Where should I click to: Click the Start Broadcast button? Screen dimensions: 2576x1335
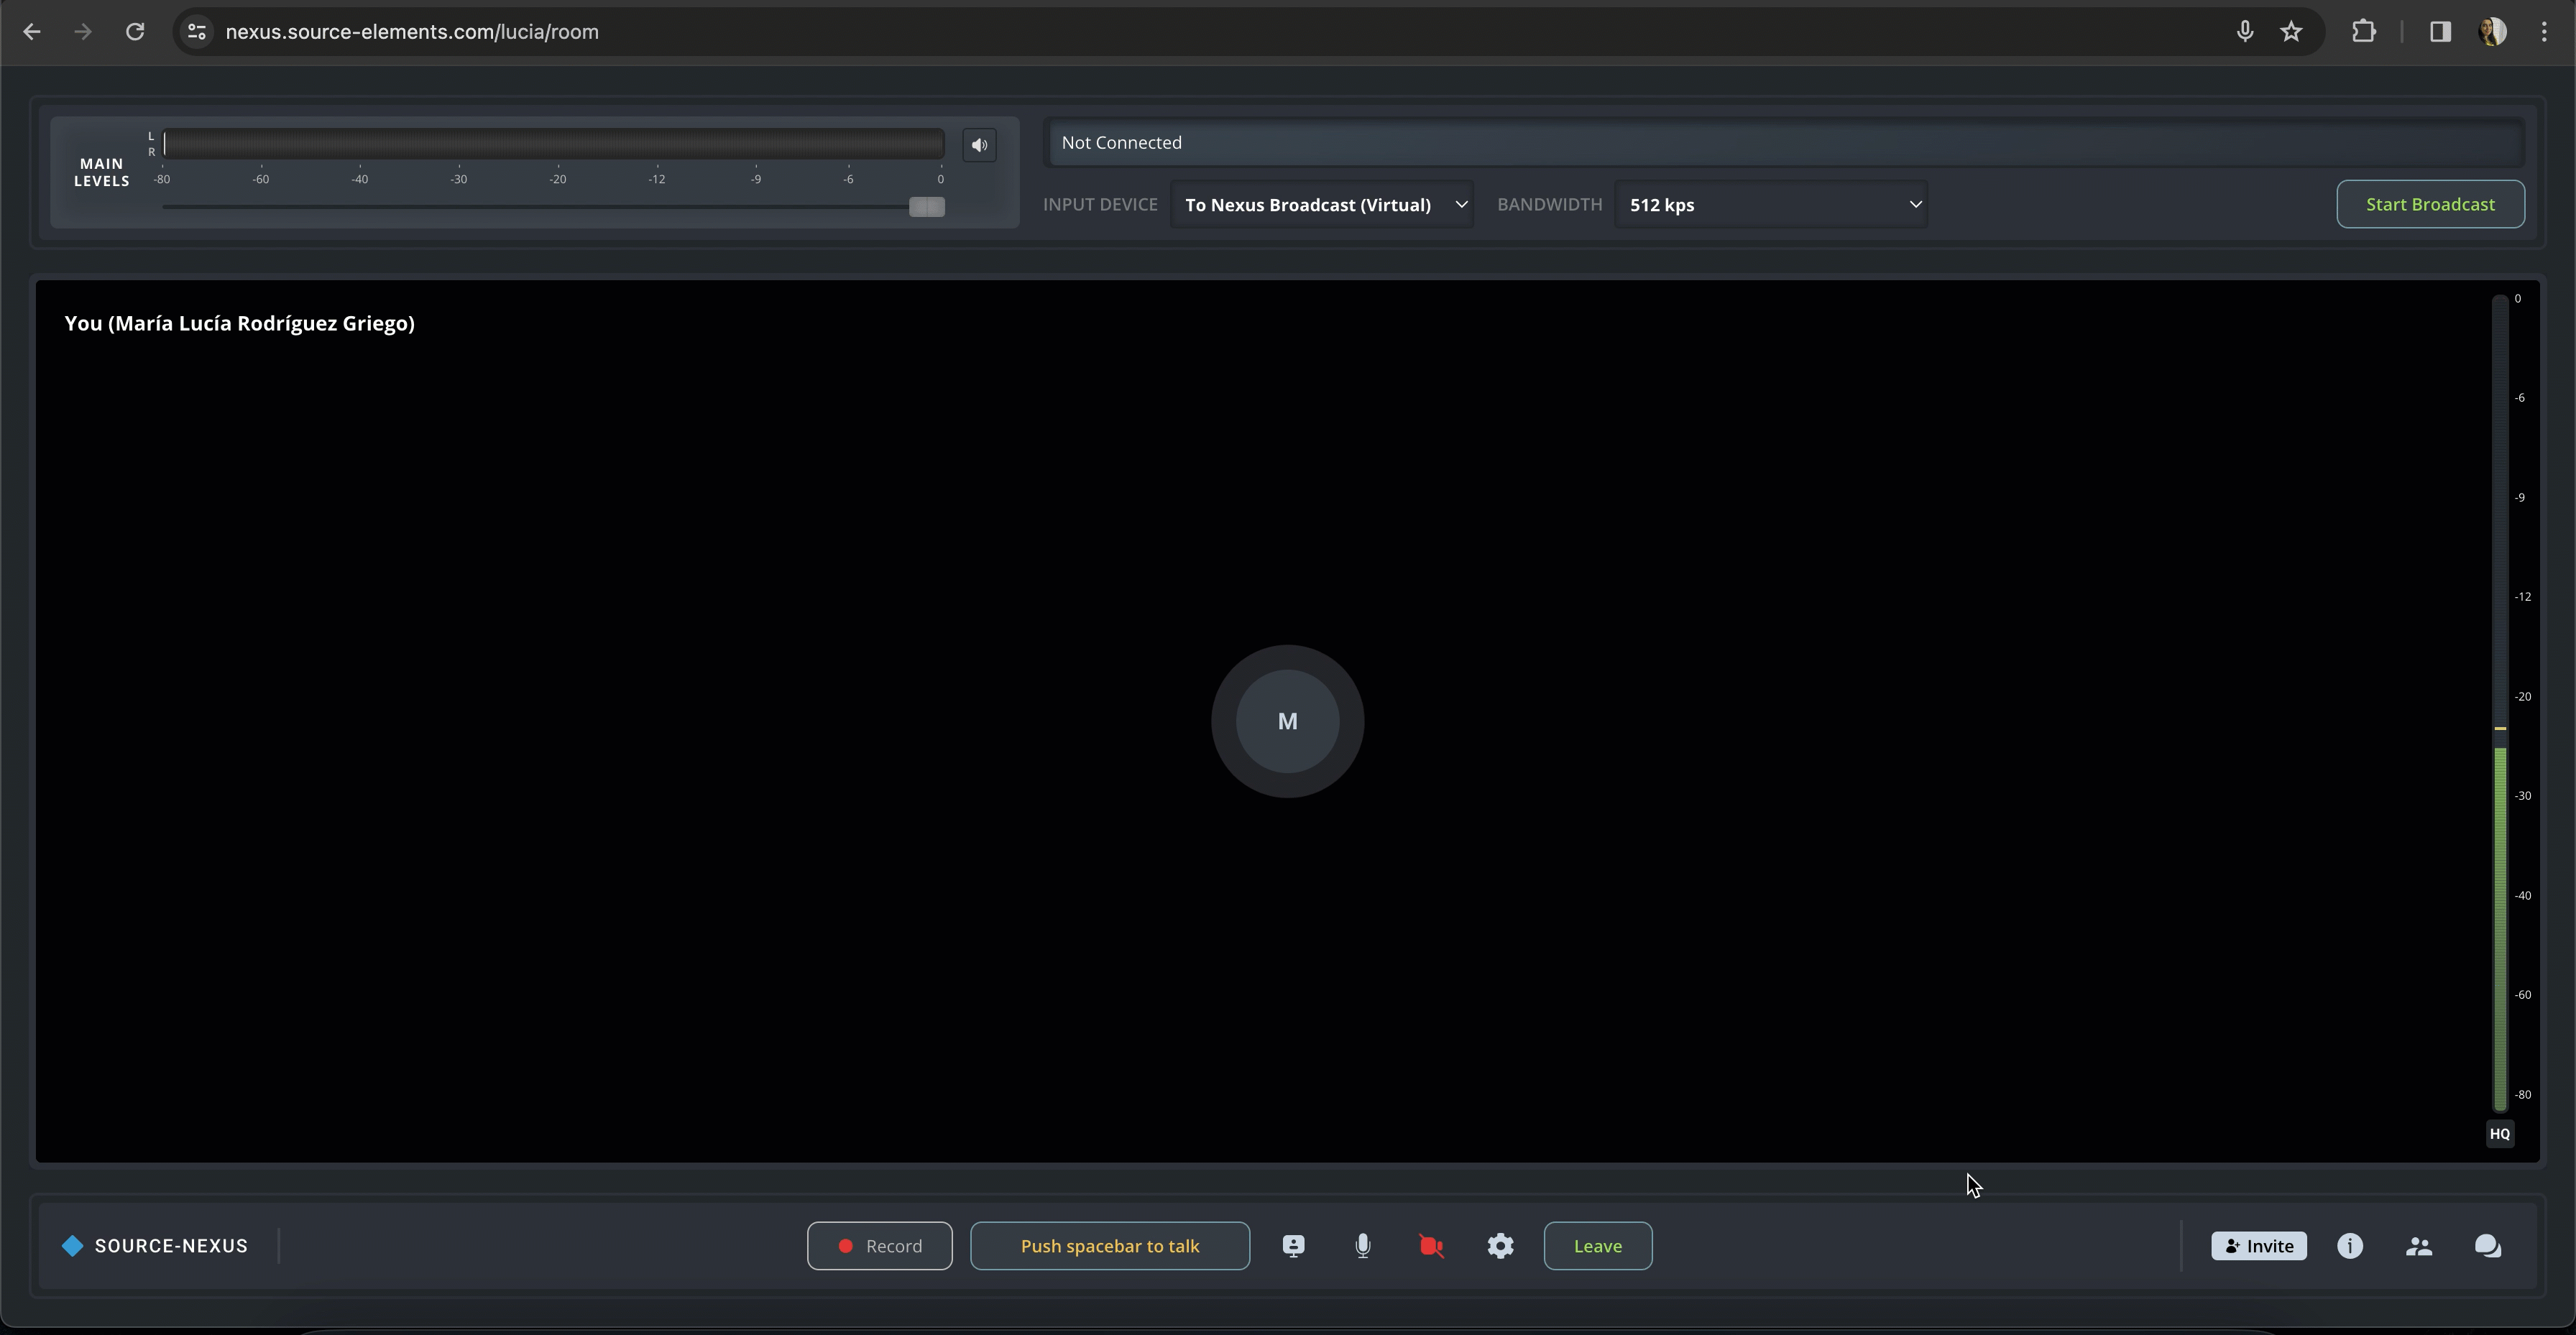[x=2430, y=205]
